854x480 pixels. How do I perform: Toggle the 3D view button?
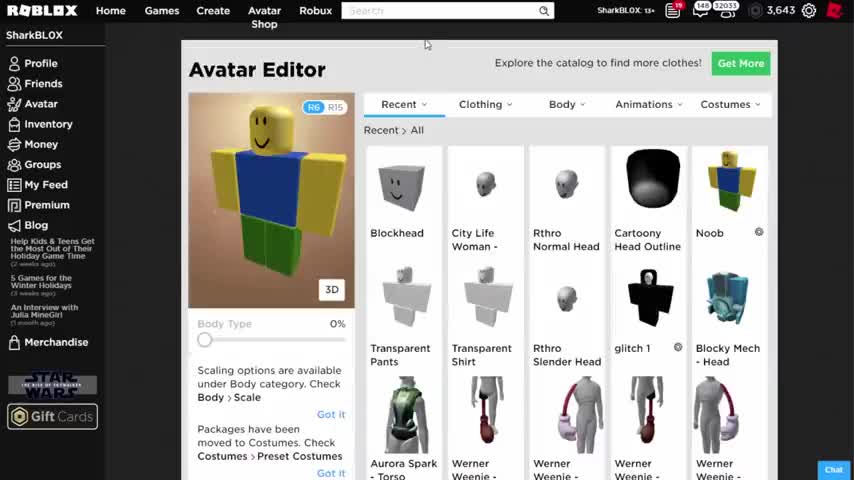(x=332, y=290)
